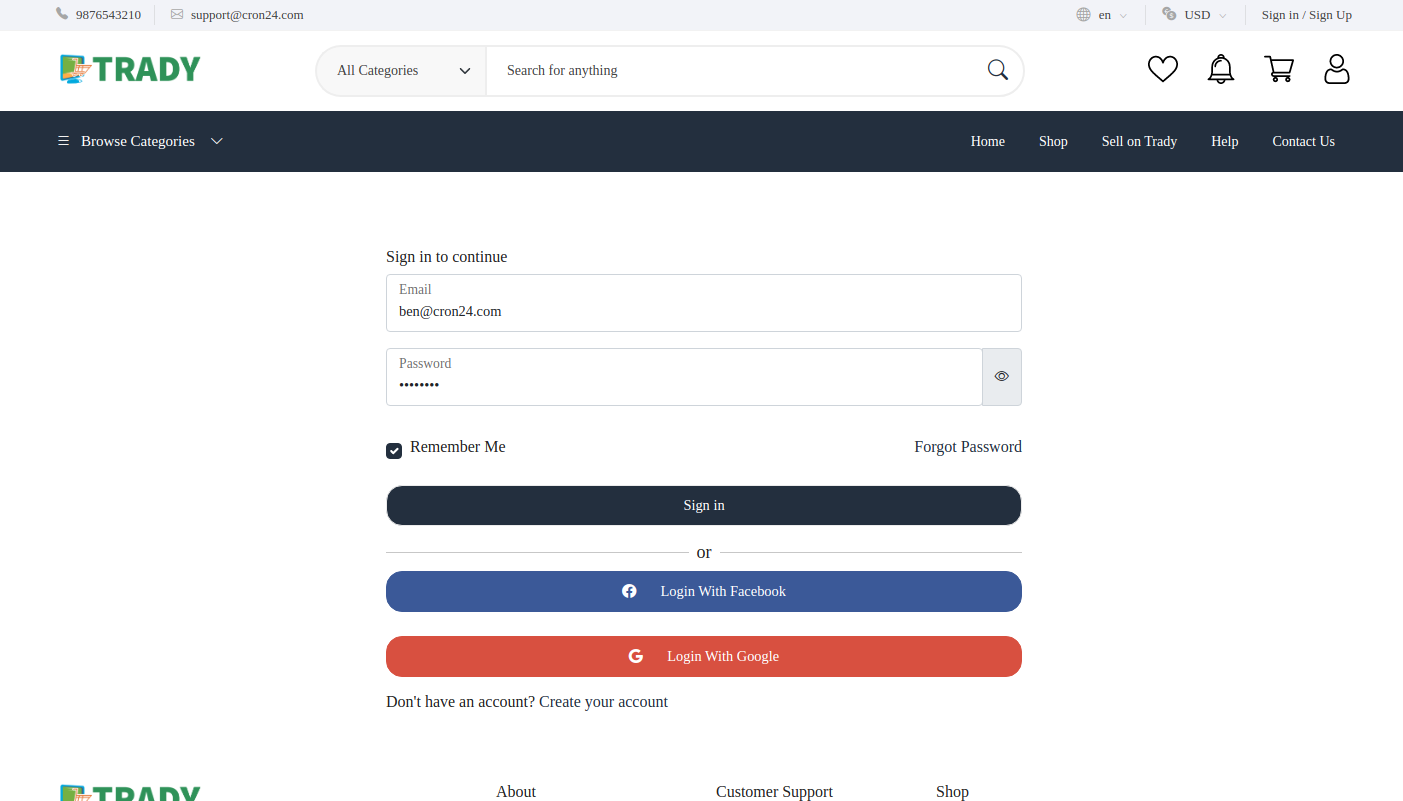Click the Sign in button
The height and width of the screenshot is (801, 1403).
tap(703, 505)
